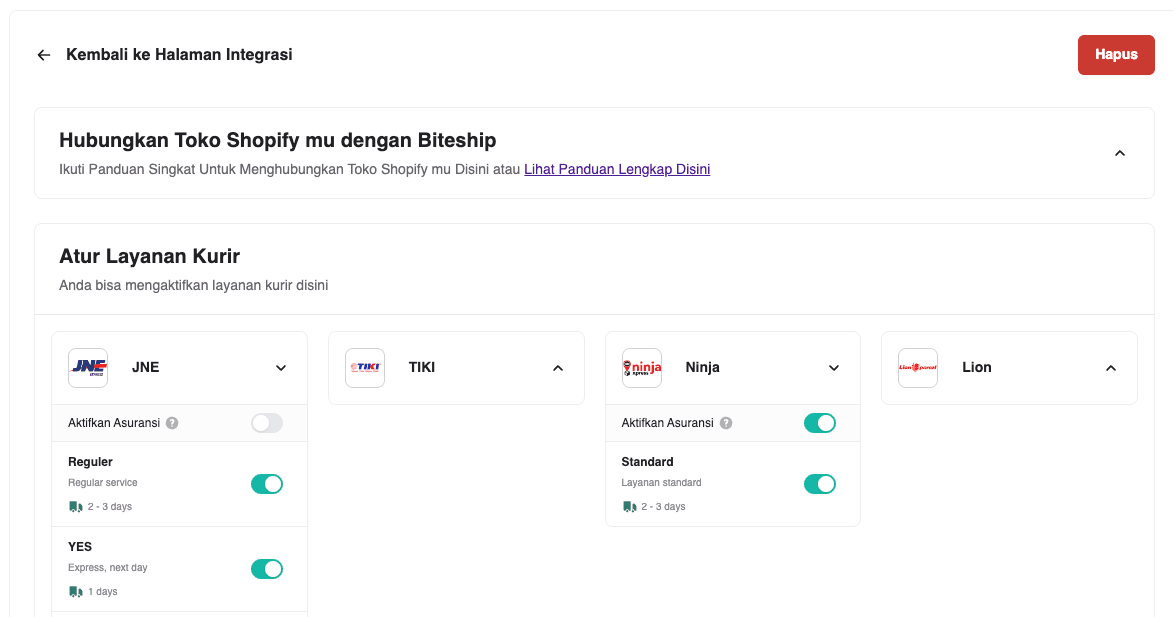Click 'Anda bisa mengaktifkan layanan kurir disini' text
Image resolution: width=1173 pixels, height=617 pixels.
click(x=194, y=285)
